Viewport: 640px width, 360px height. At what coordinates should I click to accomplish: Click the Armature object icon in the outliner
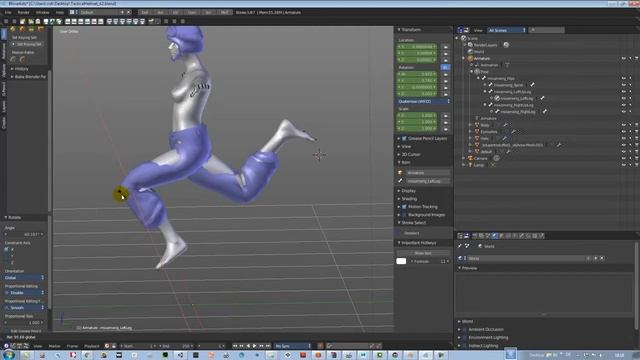[470, 58]
